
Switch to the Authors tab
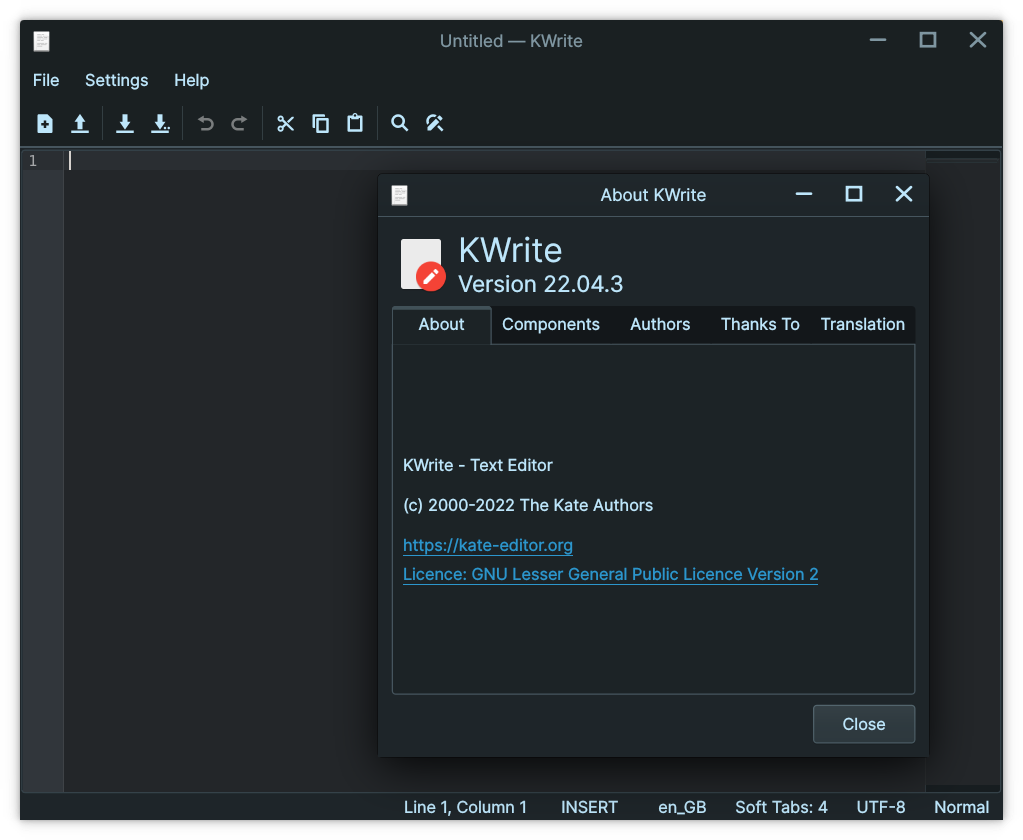[660, 325]
